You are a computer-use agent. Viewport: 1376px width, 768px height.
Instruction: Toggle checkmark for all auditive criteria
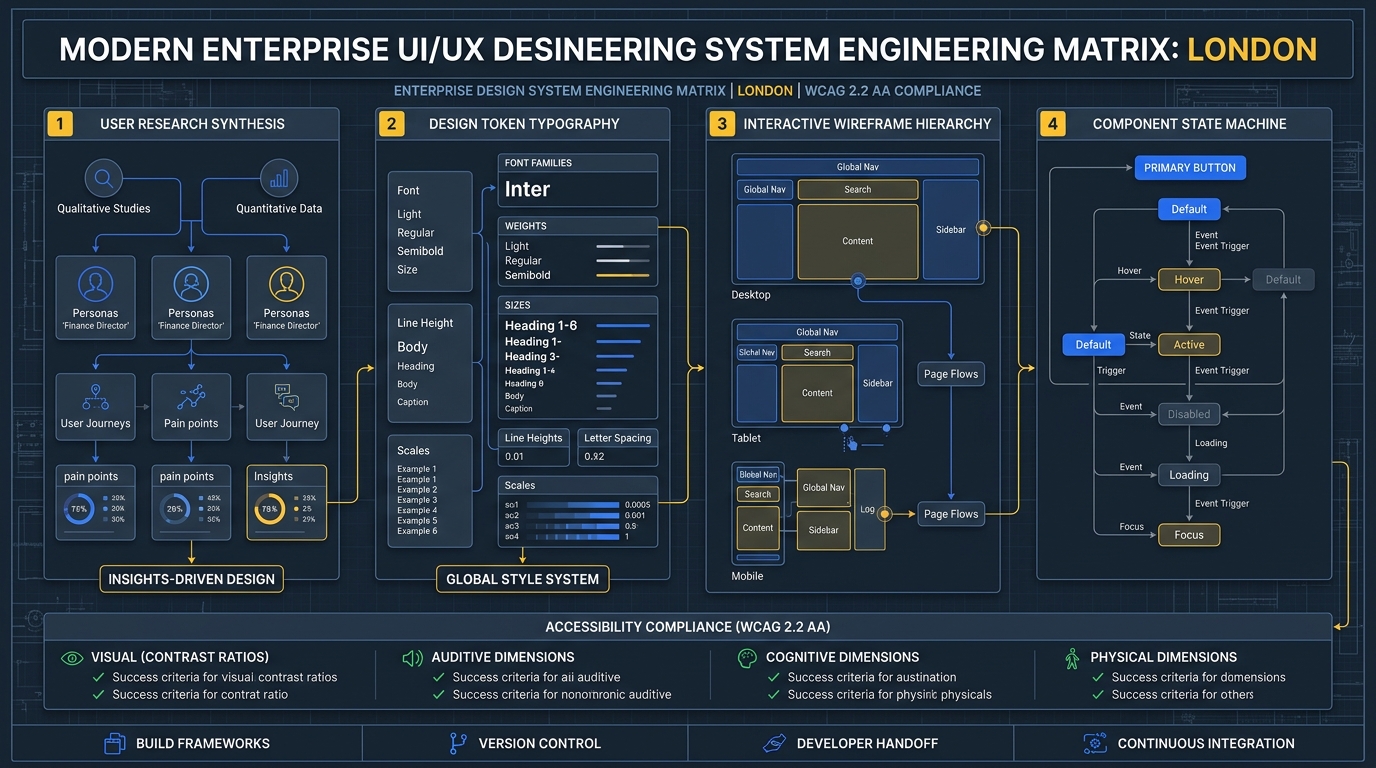pyautogui.click(x=438, y=677)
